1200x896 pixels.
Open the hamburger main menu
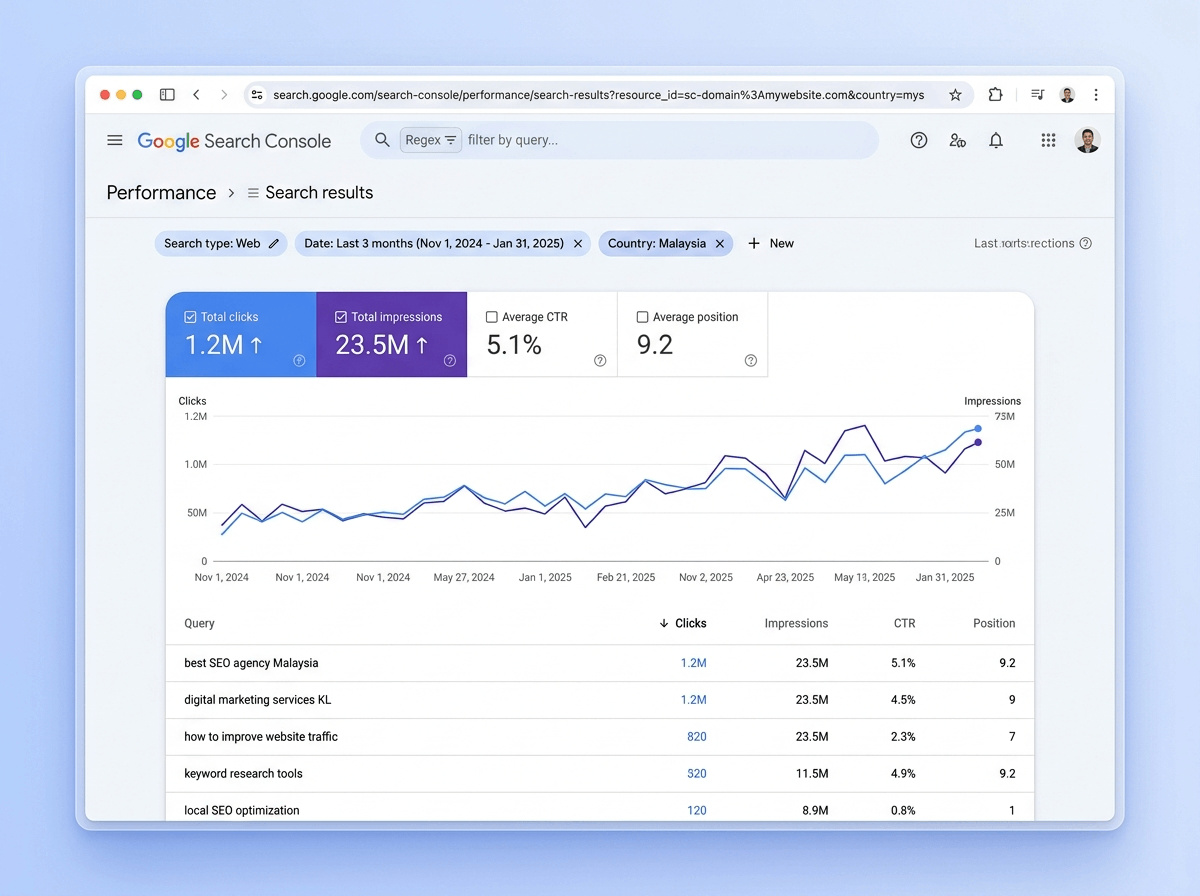(115, 140)
